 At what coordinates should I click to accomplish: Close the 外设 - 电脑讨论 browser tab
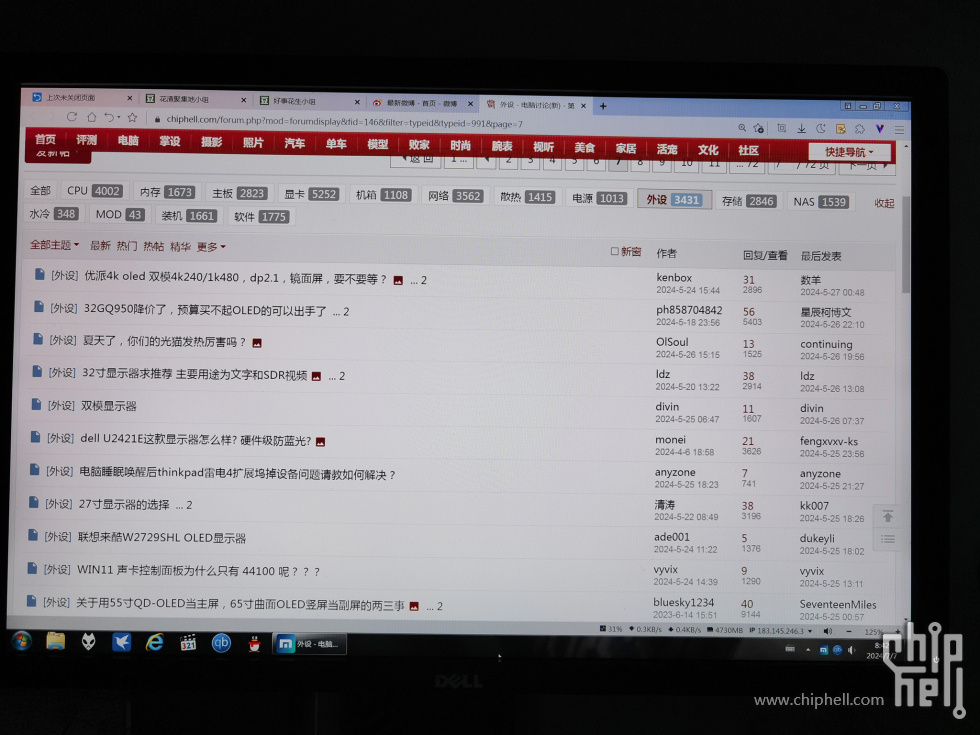pos(583,106)
